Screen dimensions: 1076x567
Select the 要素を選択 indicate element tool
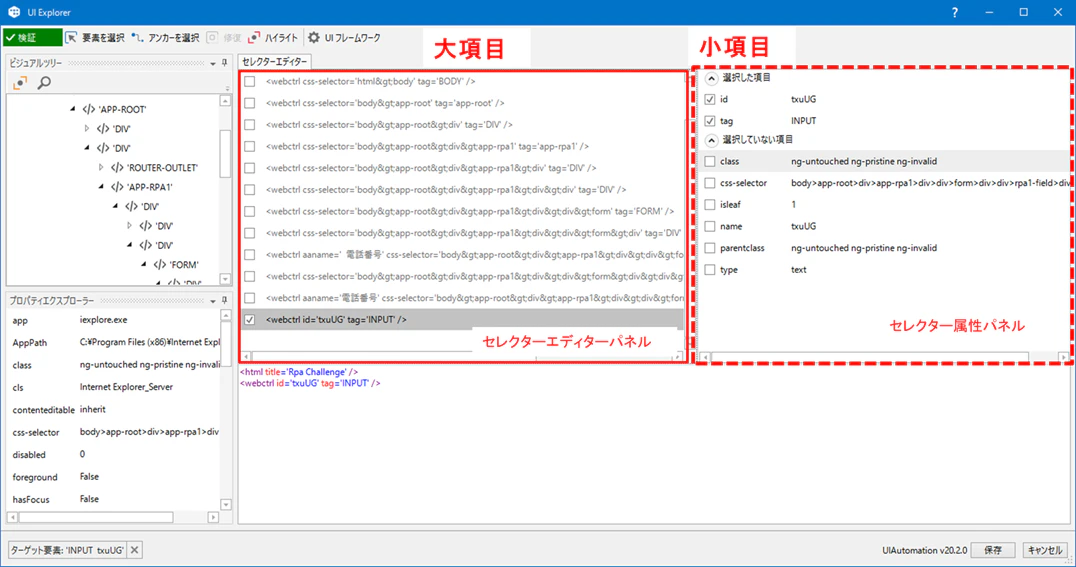point(95,38)
